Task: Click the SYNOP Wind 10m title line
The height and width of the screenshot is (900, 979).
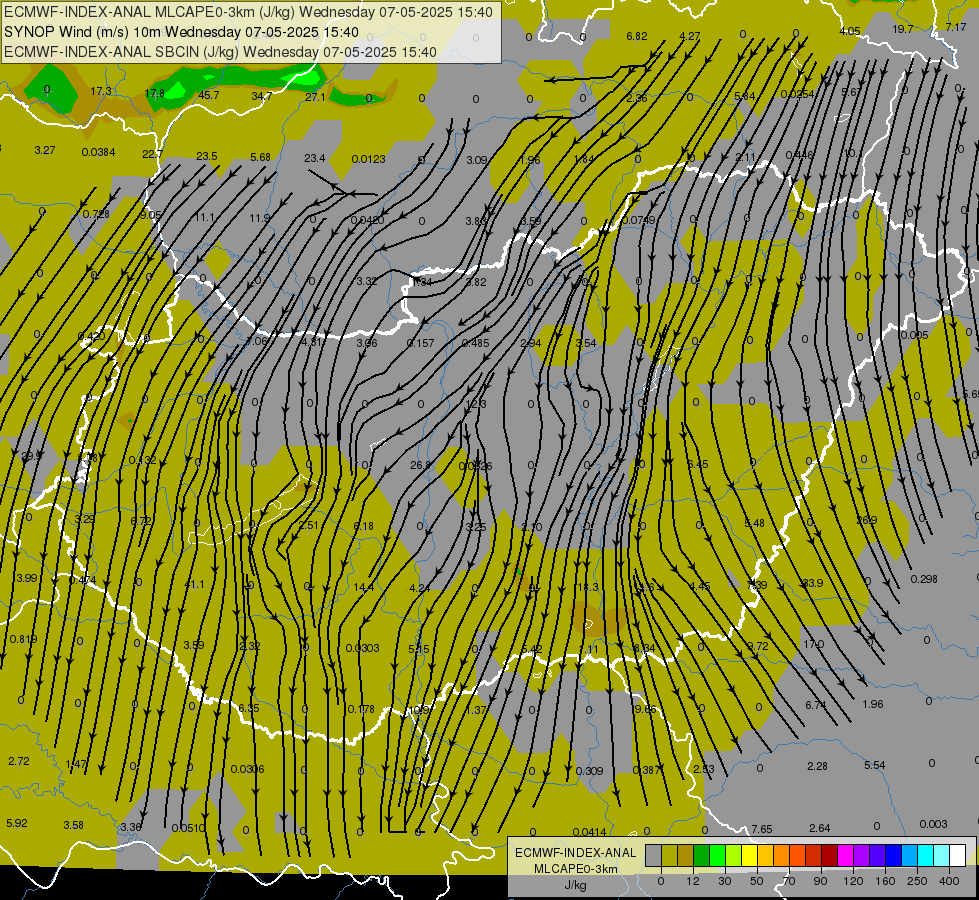Action: coord(181,32)
